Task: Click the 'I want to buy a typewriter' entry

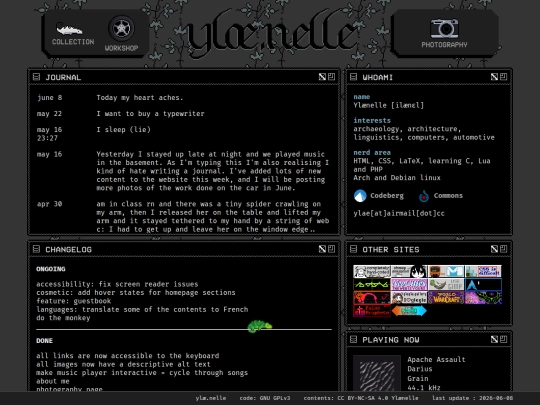Action: pyautogui.click(x=150, y=114)
